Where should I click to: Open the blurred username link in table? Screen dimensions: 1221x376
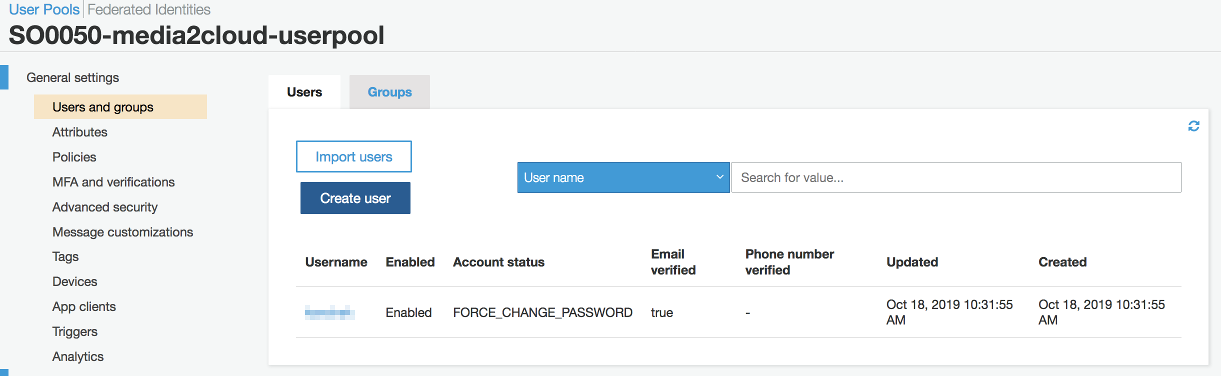pyautogui.click(x=330, y=313)
